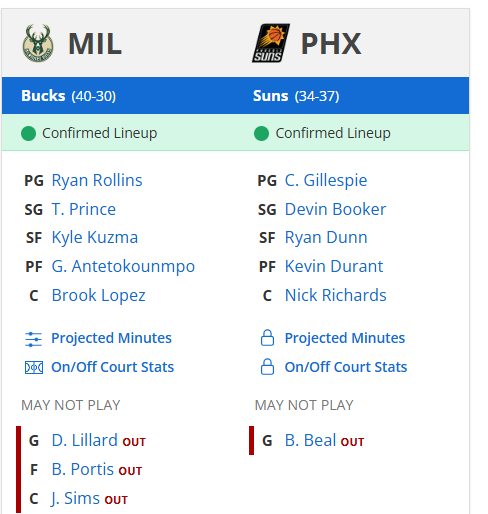Click the court icon beside Bucks On/Off Stats
488x514 pixels.
click(x=34, y=368)
